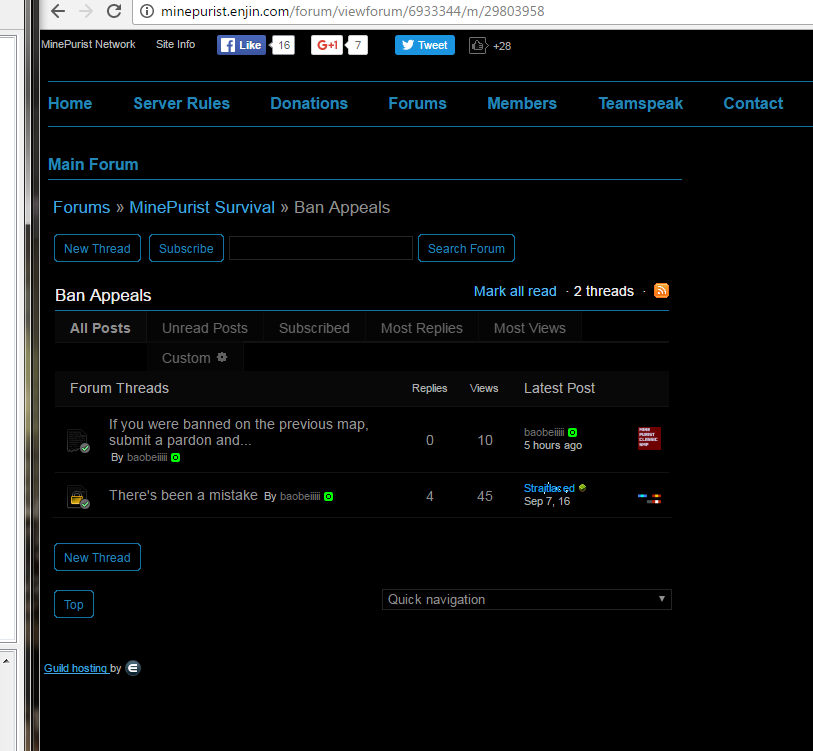This screenshot has width=813, height=751.
Task: Open Site Info menu
Action: click(176, 45)
